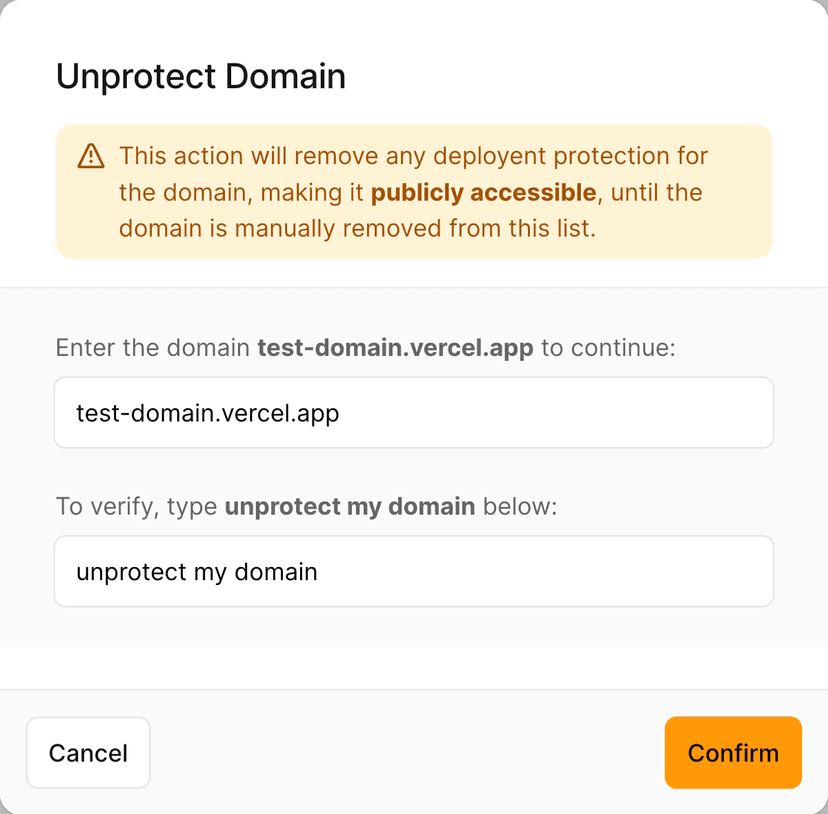Viewport: 828px width, 814px height.
Task: Select the typed text unprotect my domain
Action: [197, 571]
